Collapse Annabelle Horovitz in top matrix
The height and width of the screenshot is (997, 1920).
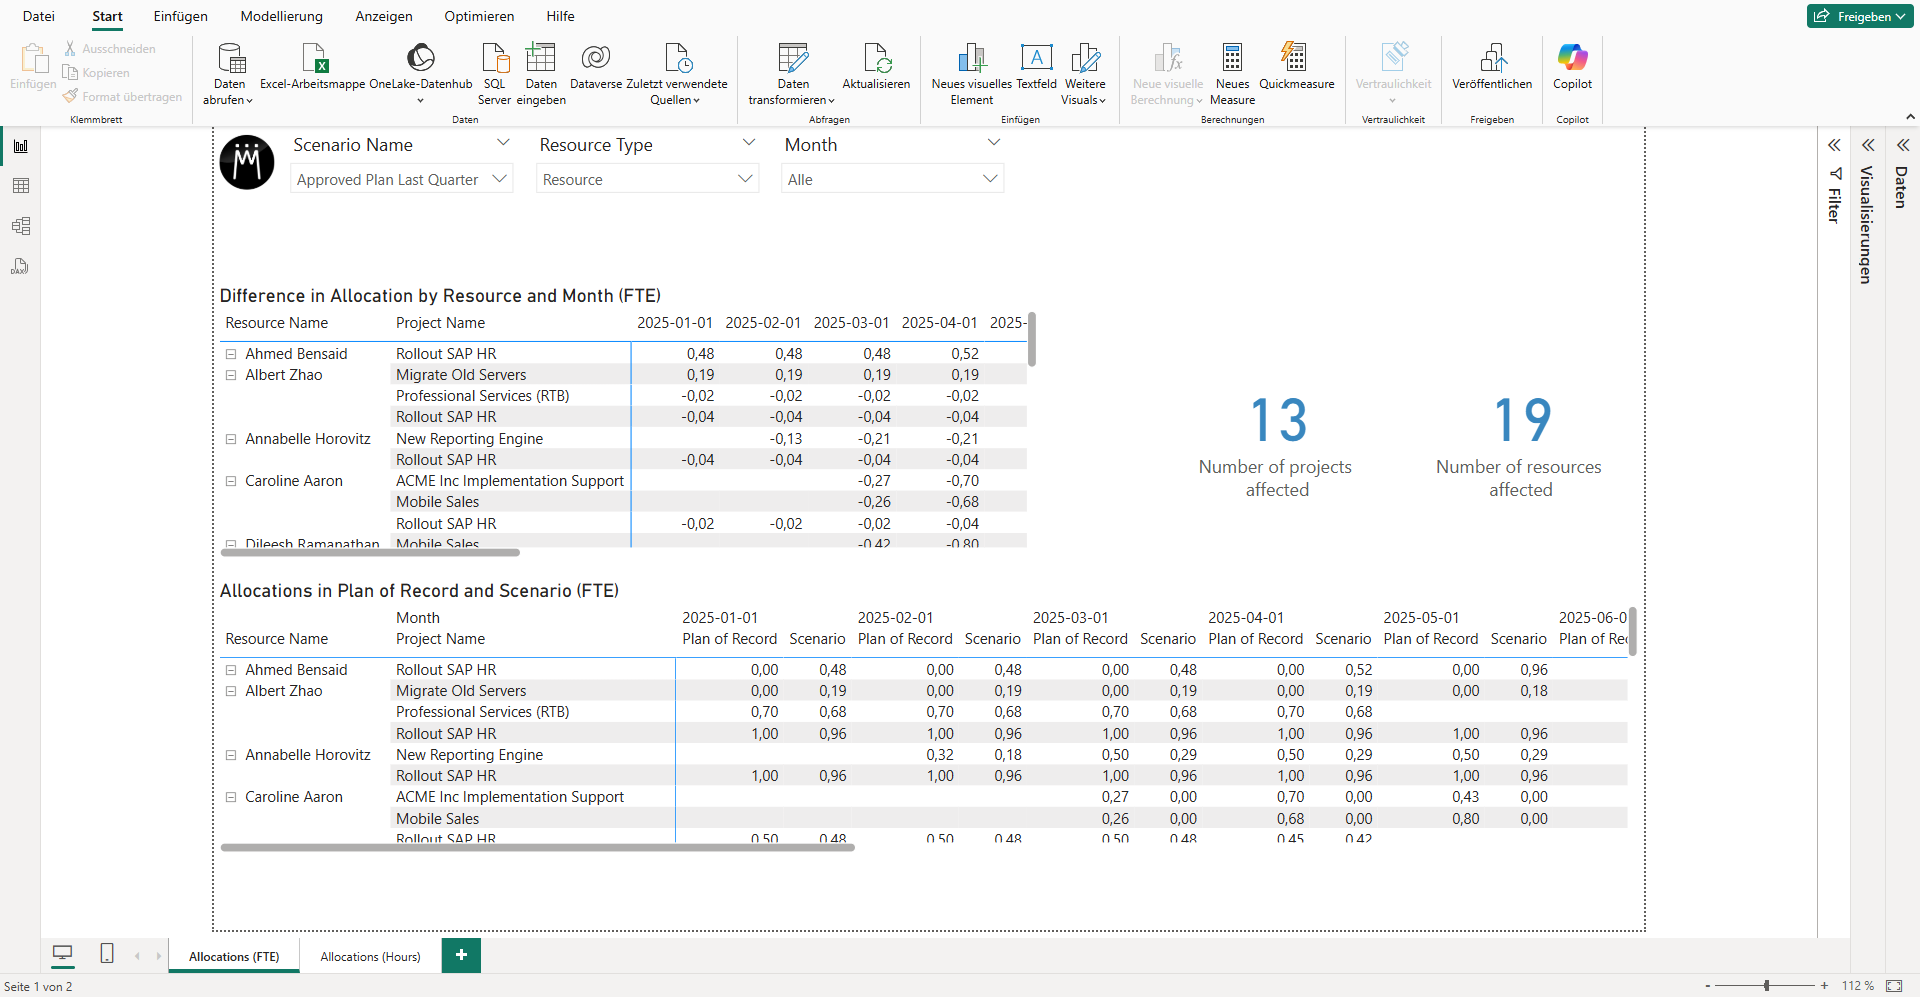[x=231, y=439]
